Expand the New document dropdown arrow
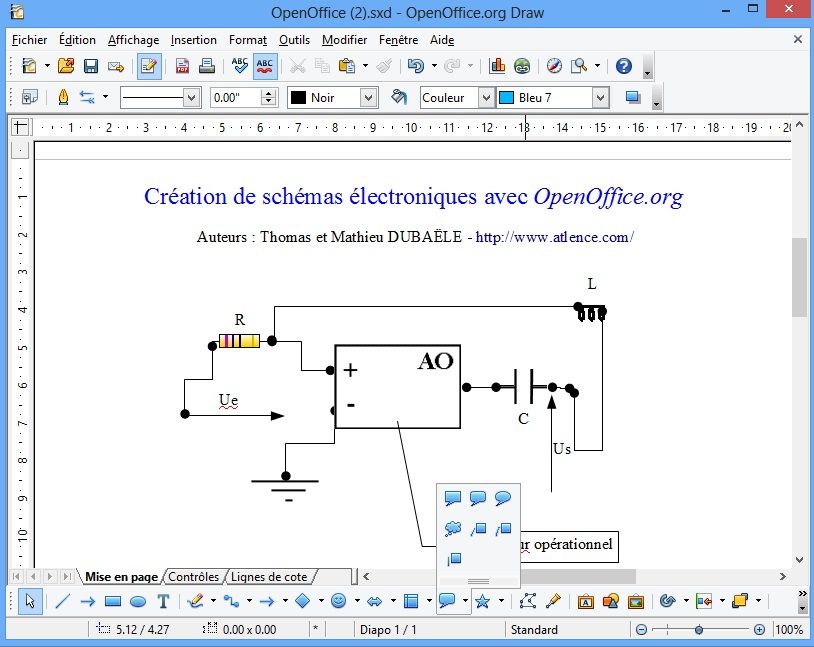This screenshot has width=814, height=647. tap(47, 66)
